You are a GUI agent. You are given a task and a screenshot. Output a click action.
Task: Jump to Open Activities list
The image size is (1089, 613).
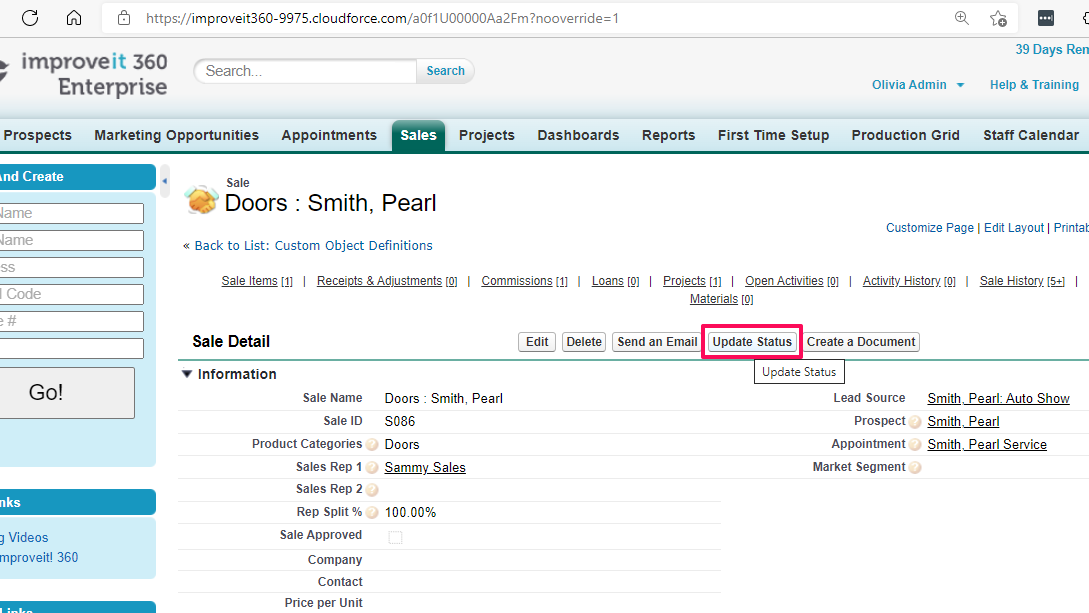coord(792,281)
